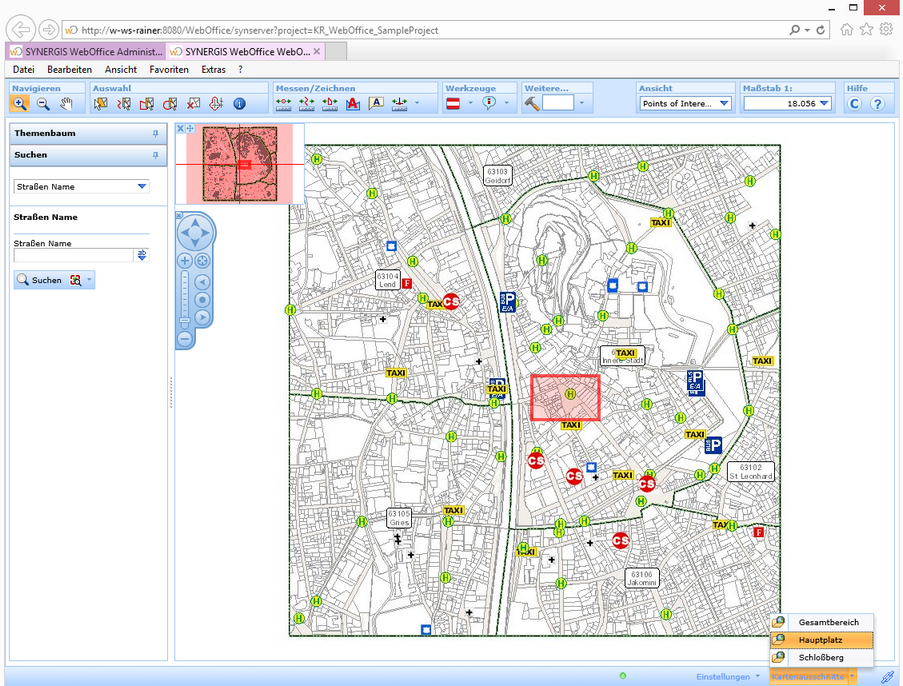Unpin the Suchen panel
The height and width of the screenshot is (686, 903).
[157, 155]
